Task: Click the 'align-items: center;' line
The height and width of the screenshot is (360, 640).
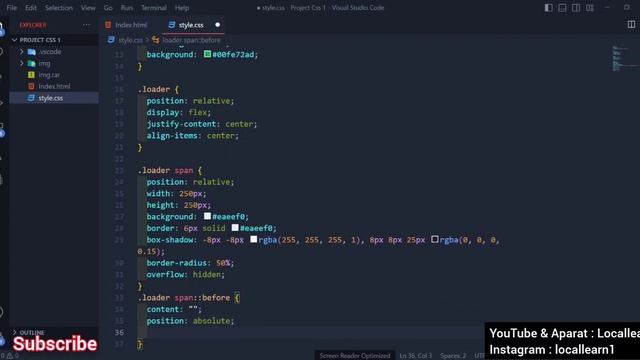Action: tap(193, 136)
